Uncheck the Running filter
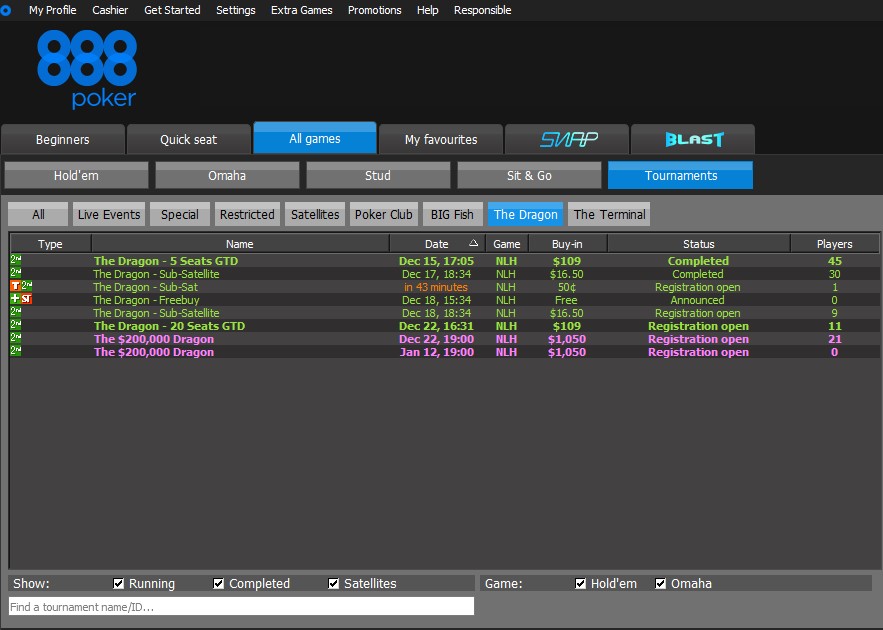883x630 pixels. 120,583
